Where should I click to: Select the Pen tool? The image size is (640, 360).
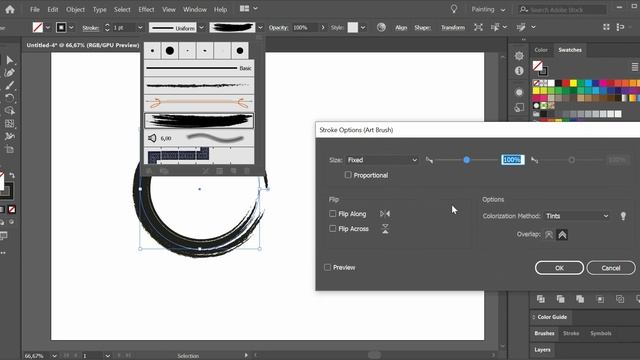click(x=10, y=73)
